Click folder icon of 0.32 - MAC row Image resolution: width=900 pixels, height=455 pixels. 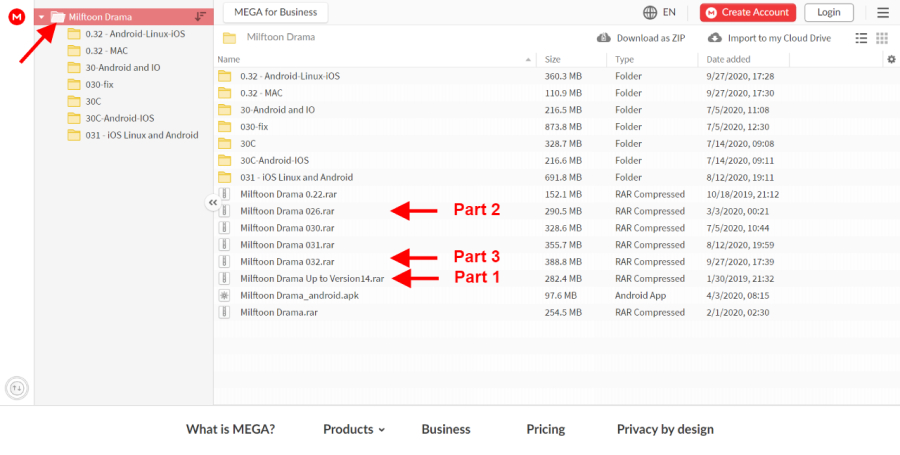pos(224,93)
